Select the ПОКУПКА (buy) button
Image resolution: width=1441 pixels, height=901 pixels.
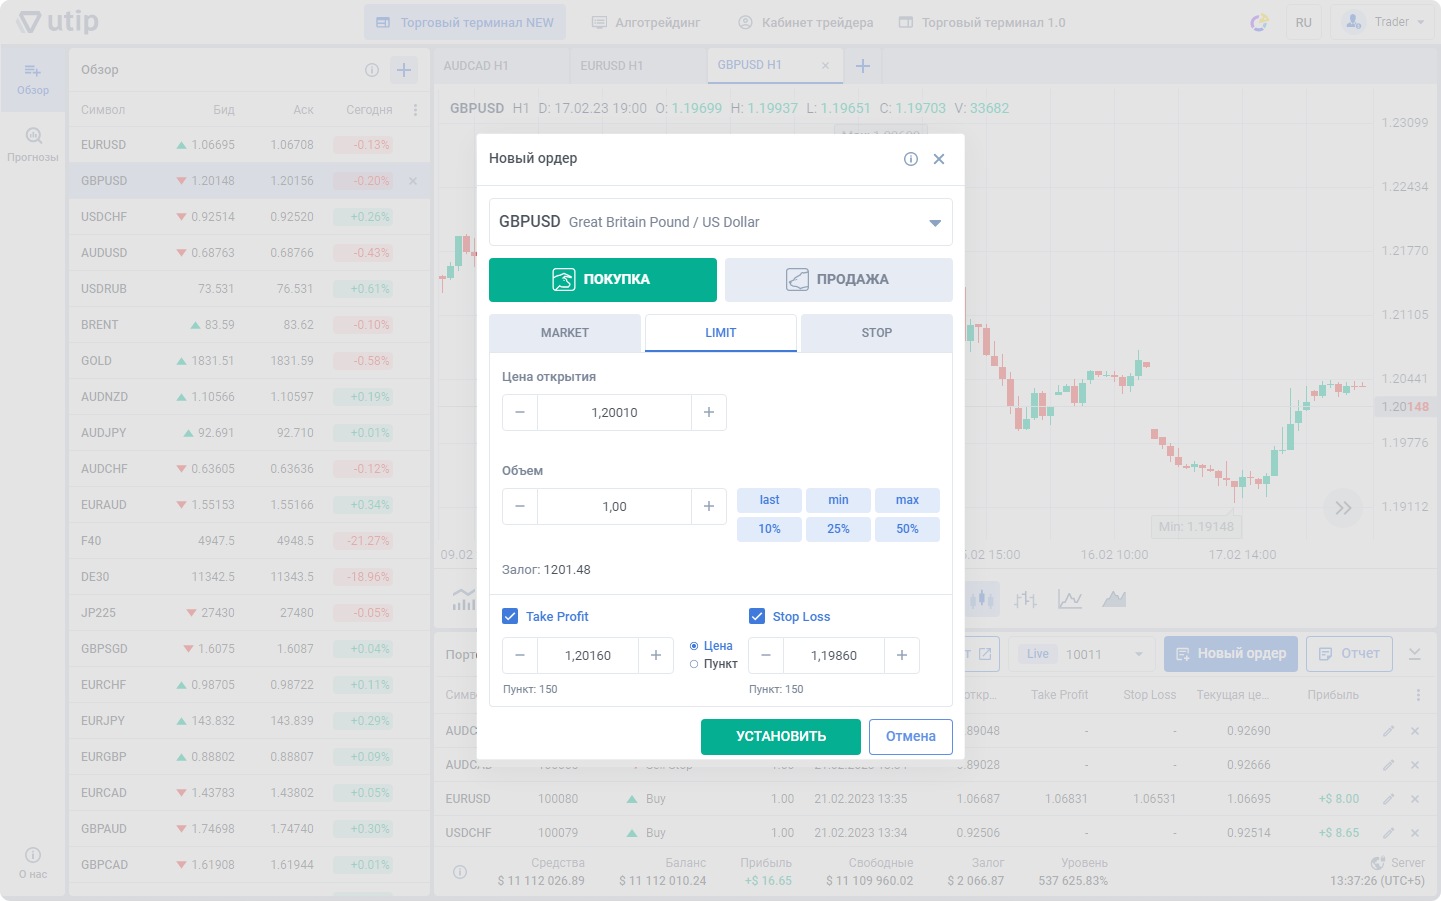click(603, 280)
